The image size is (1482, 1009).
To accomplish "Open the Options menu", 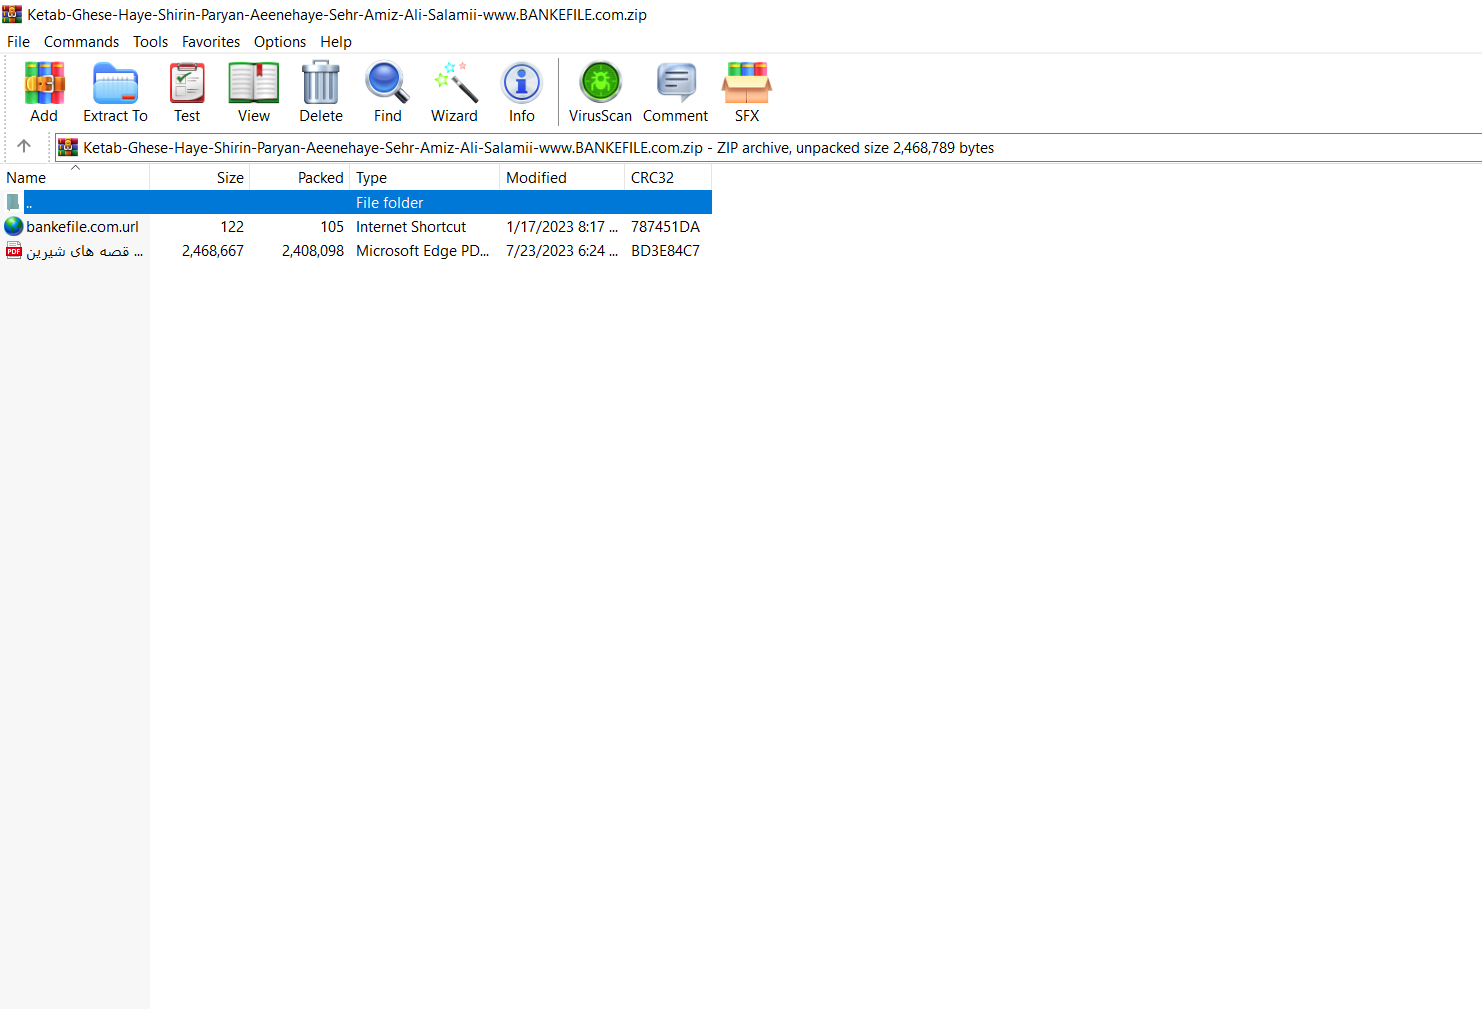I will tap(280, 42).
